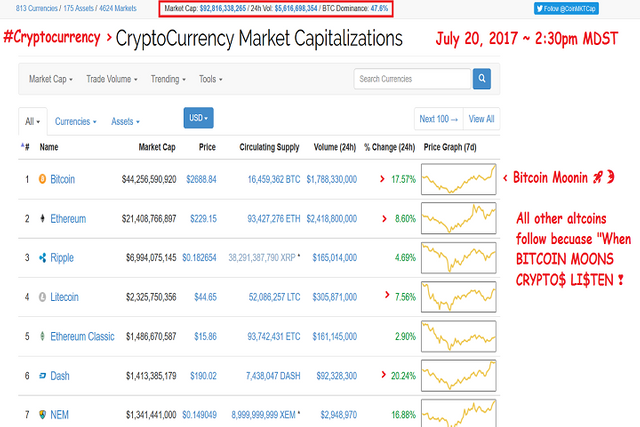Image resolution: width=640 pixels, height=427 pixels.
Task: Click the search magnifier button
Action: (x=482, y=78)
